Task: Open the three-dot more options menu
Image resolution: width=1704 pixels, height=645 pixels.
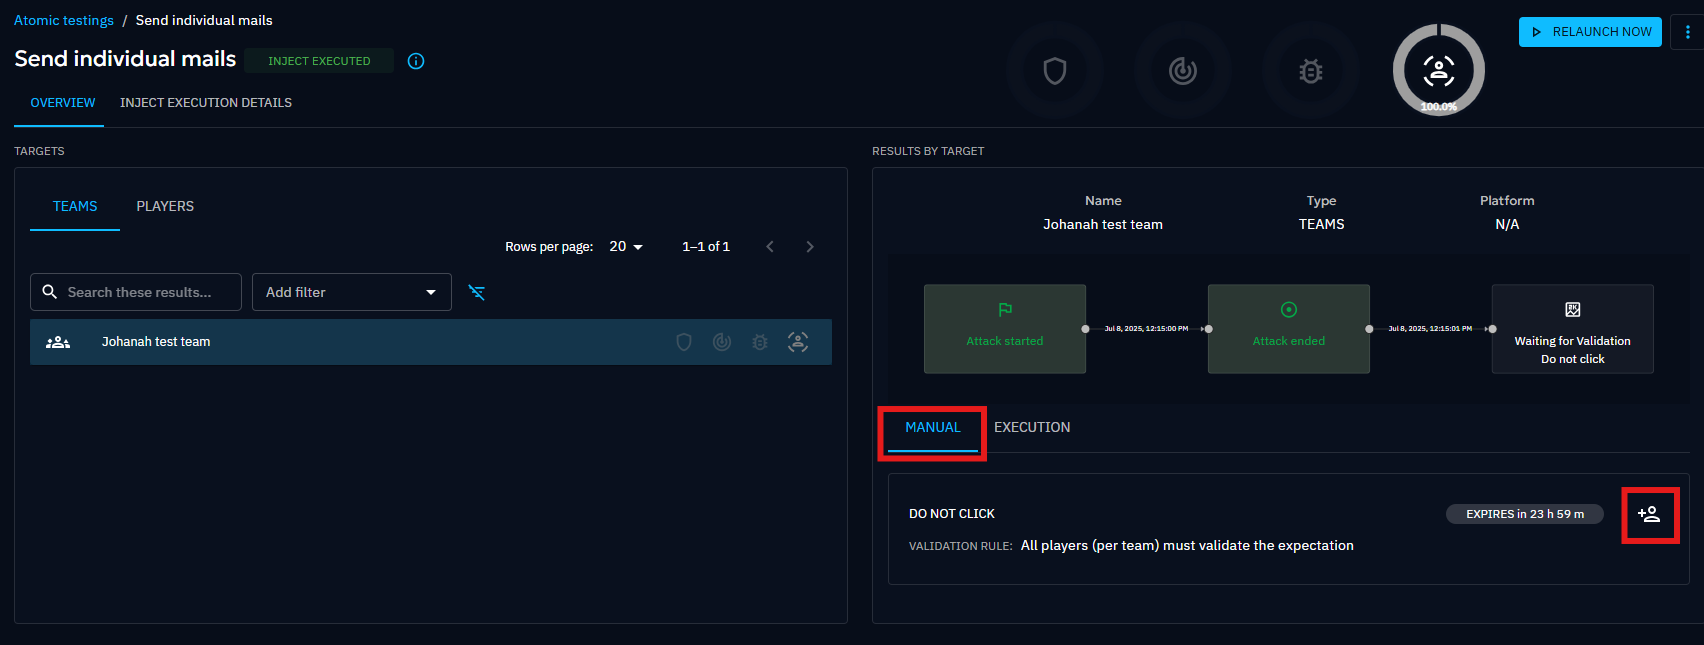Action: click(x=1688, y=32)
